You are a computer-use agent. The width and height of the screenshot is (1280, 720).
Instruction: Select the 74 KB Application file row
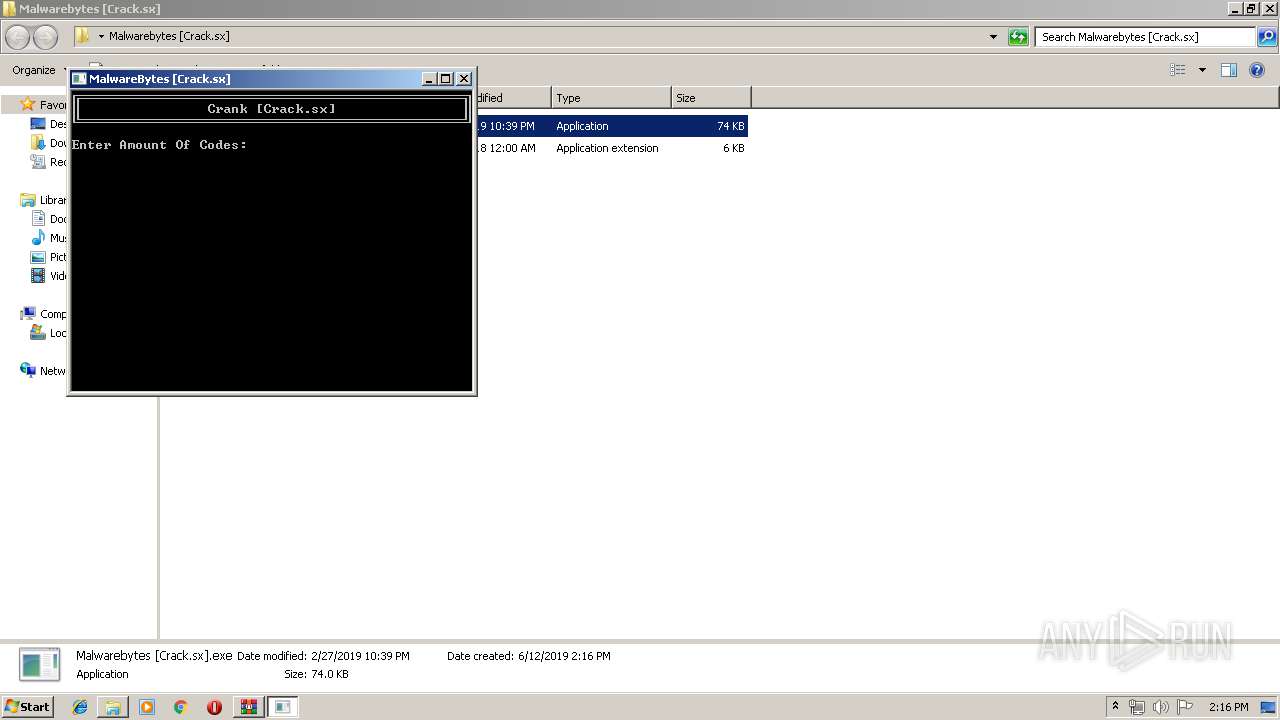[x=612, y=126]
